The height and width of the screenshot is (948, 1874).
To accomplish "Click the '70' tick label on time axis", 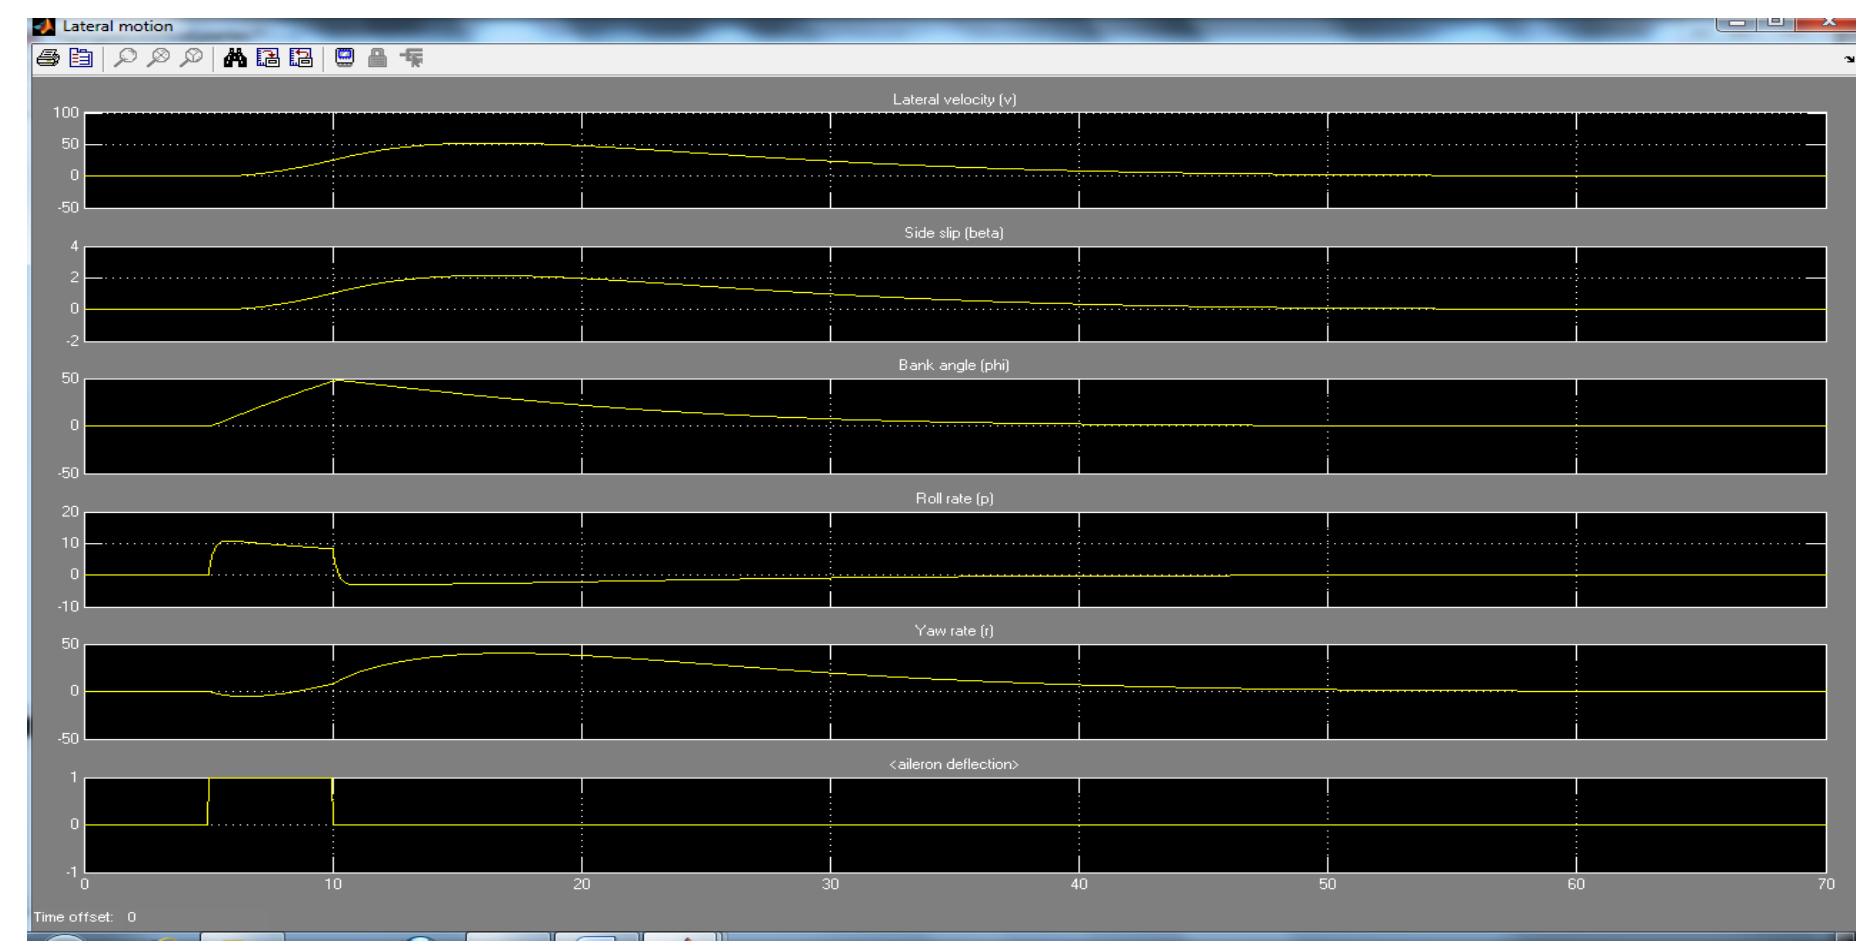I will tap(1825, 885).
